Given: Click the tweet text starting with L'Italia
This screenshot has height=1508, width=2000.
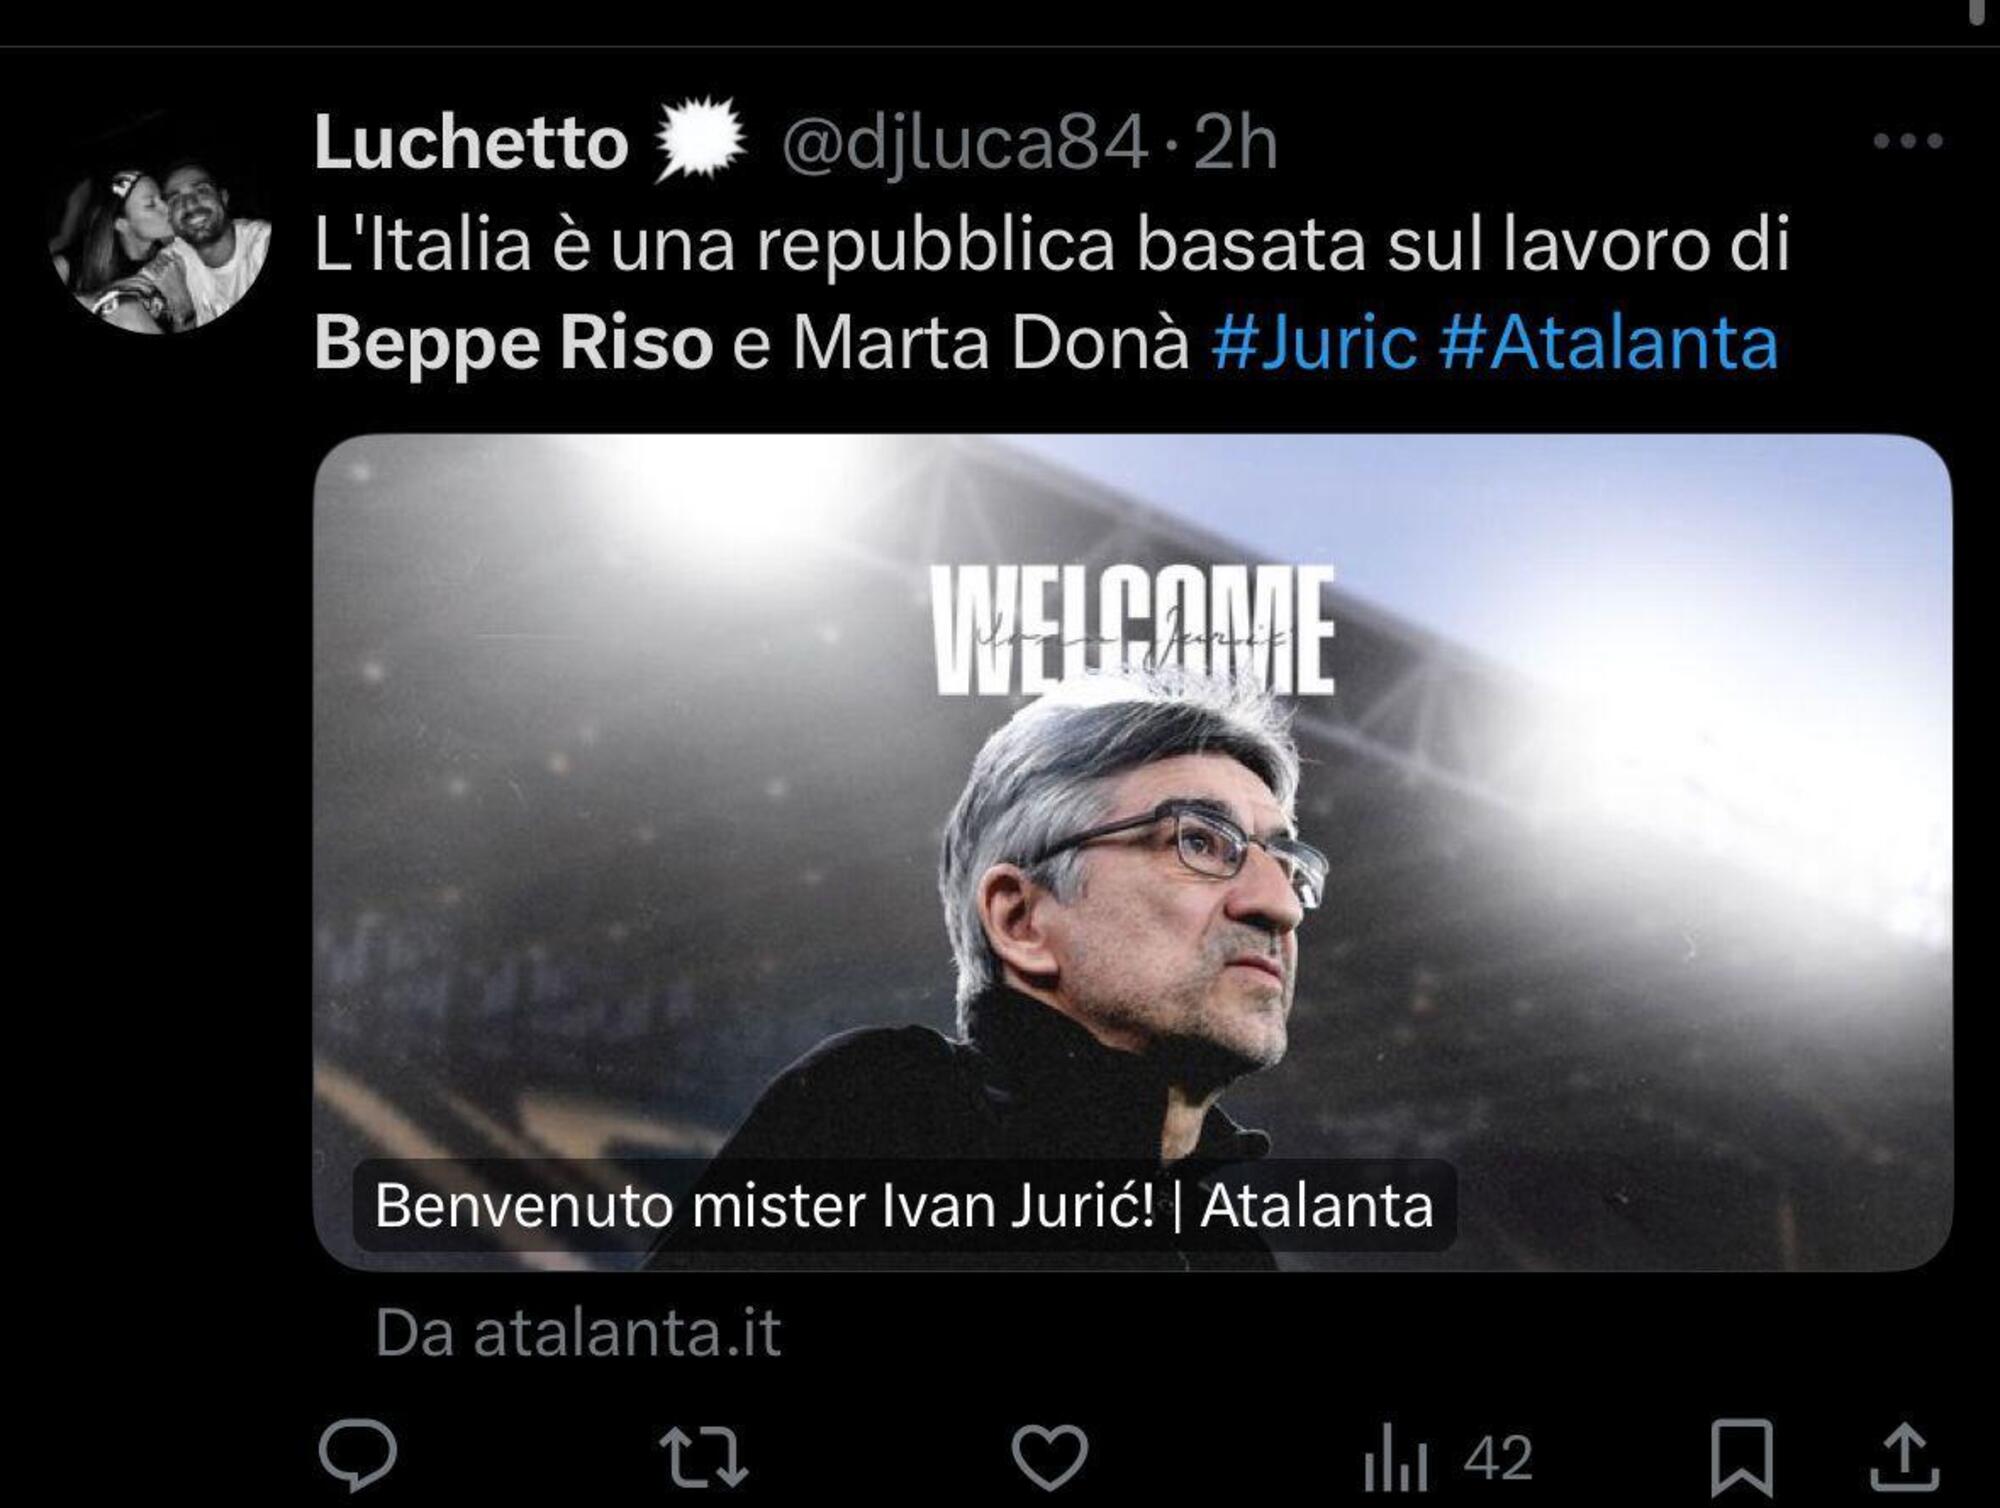Looking at the screenshot, I should 1050,245.
